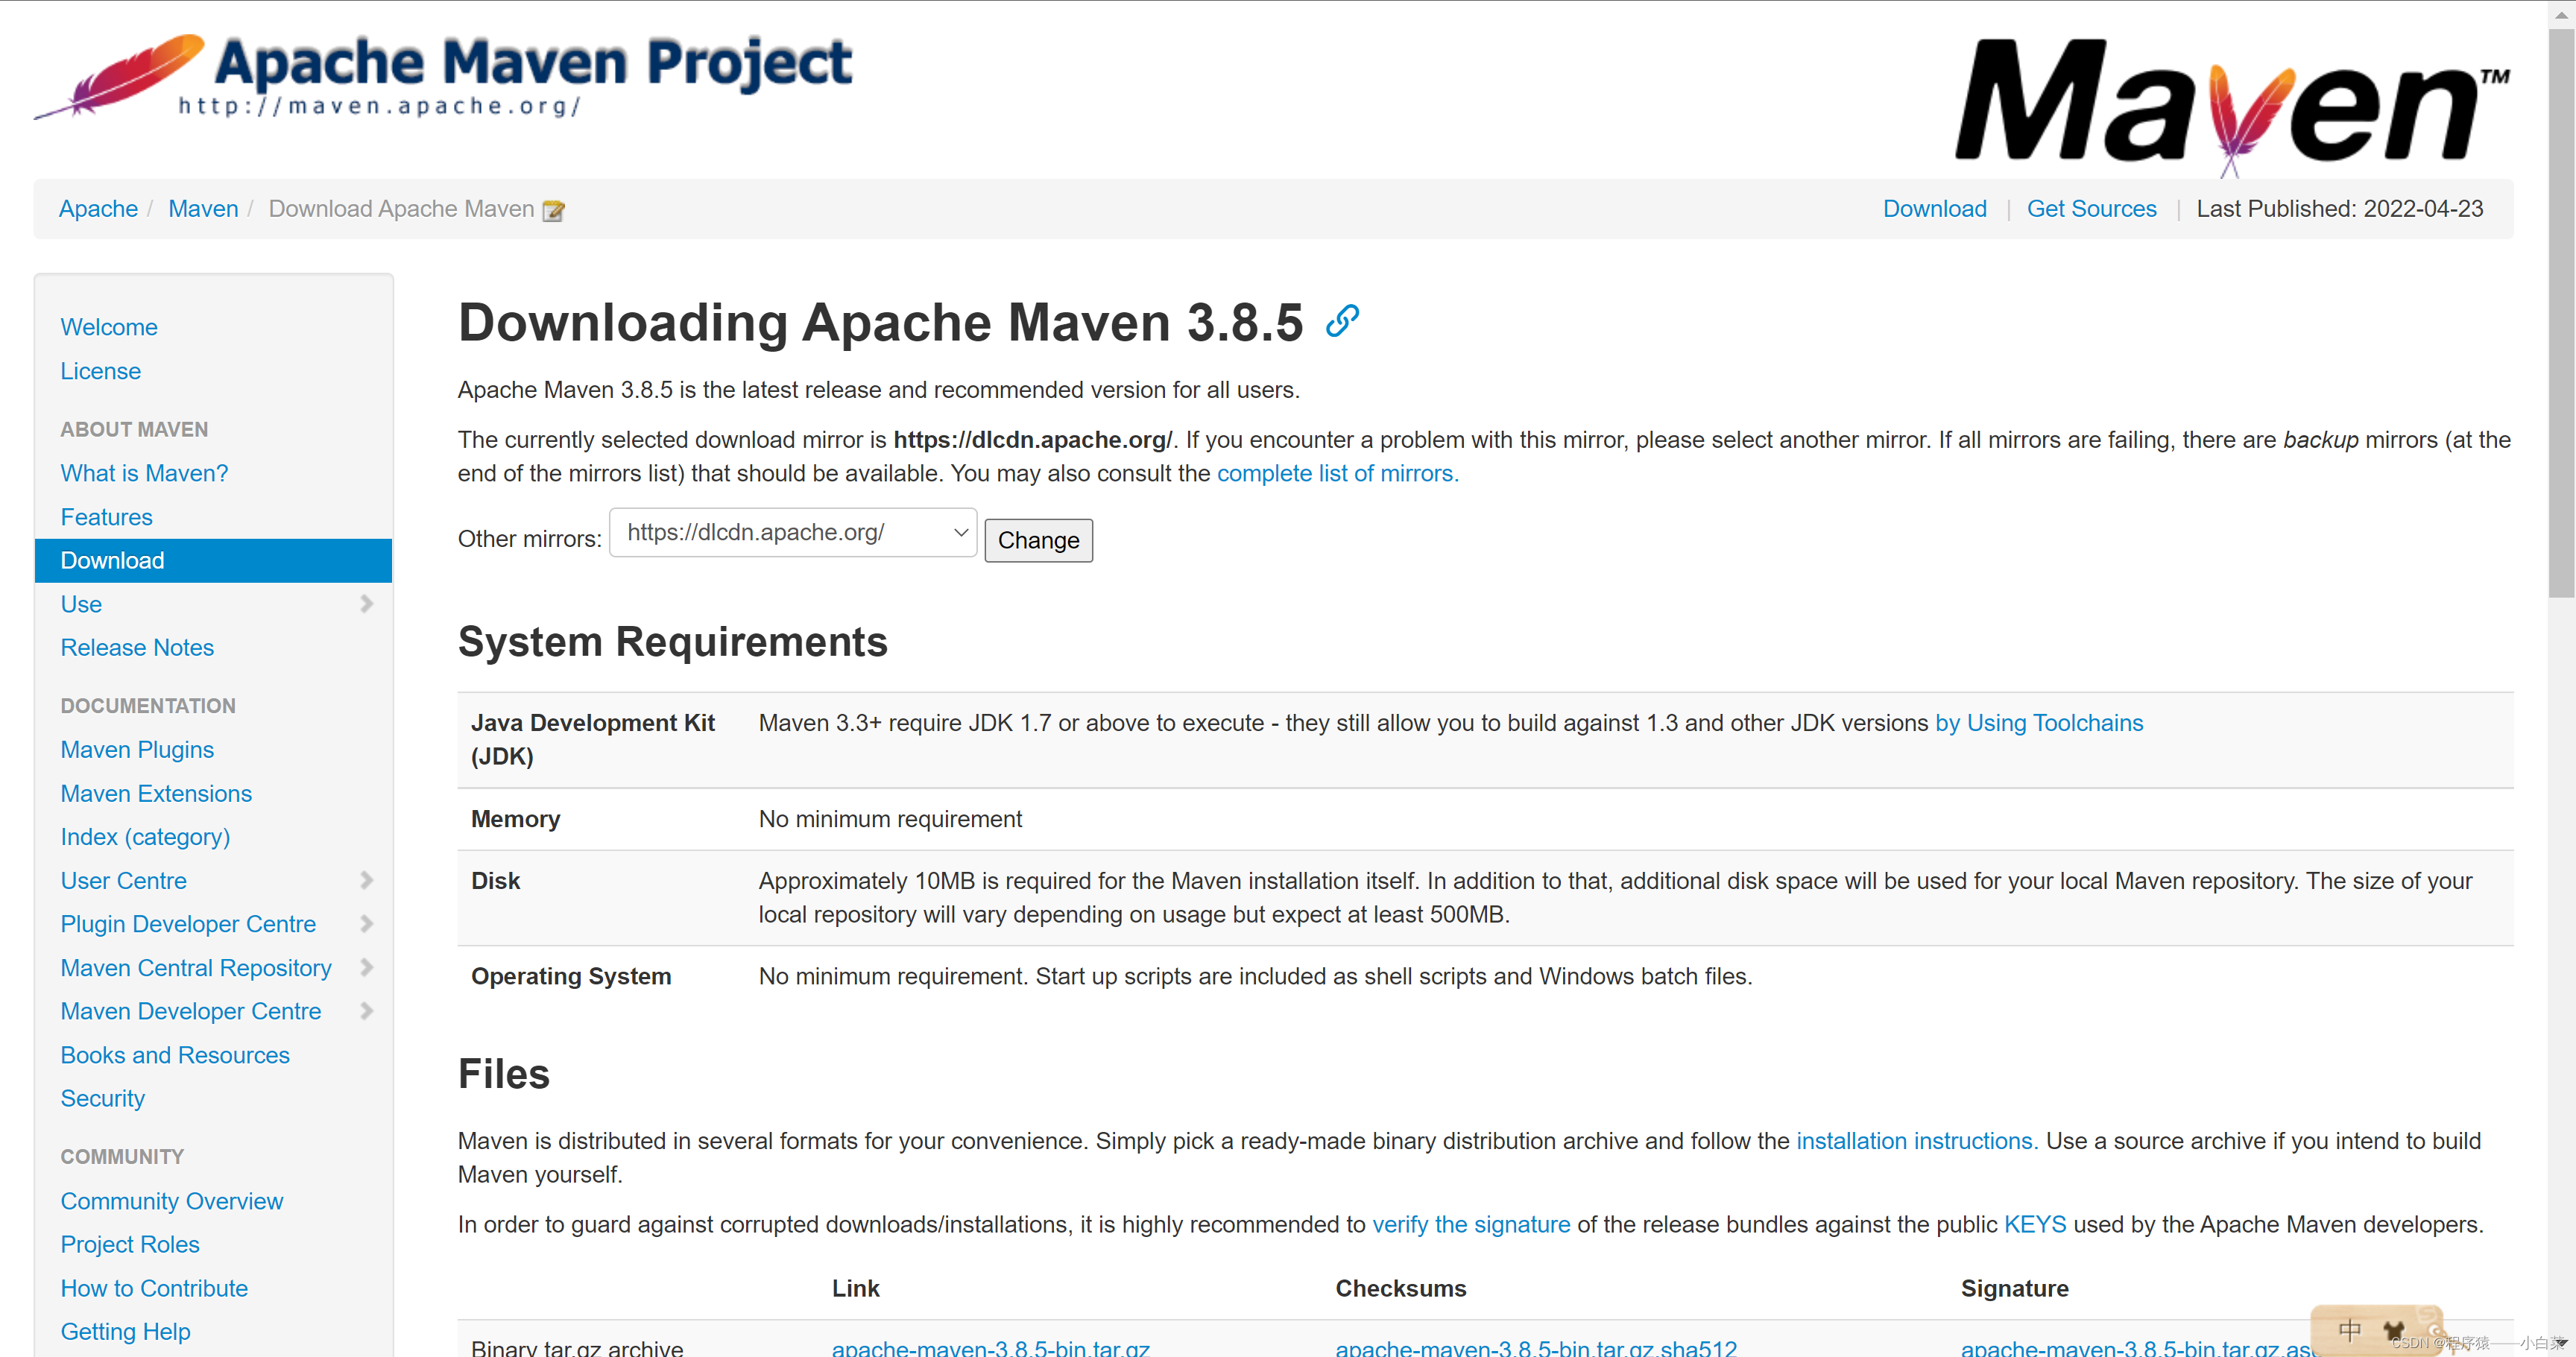Click 'No minimum requirement' memory cell
This screenshot has height=1357, width=2576.
890,819
